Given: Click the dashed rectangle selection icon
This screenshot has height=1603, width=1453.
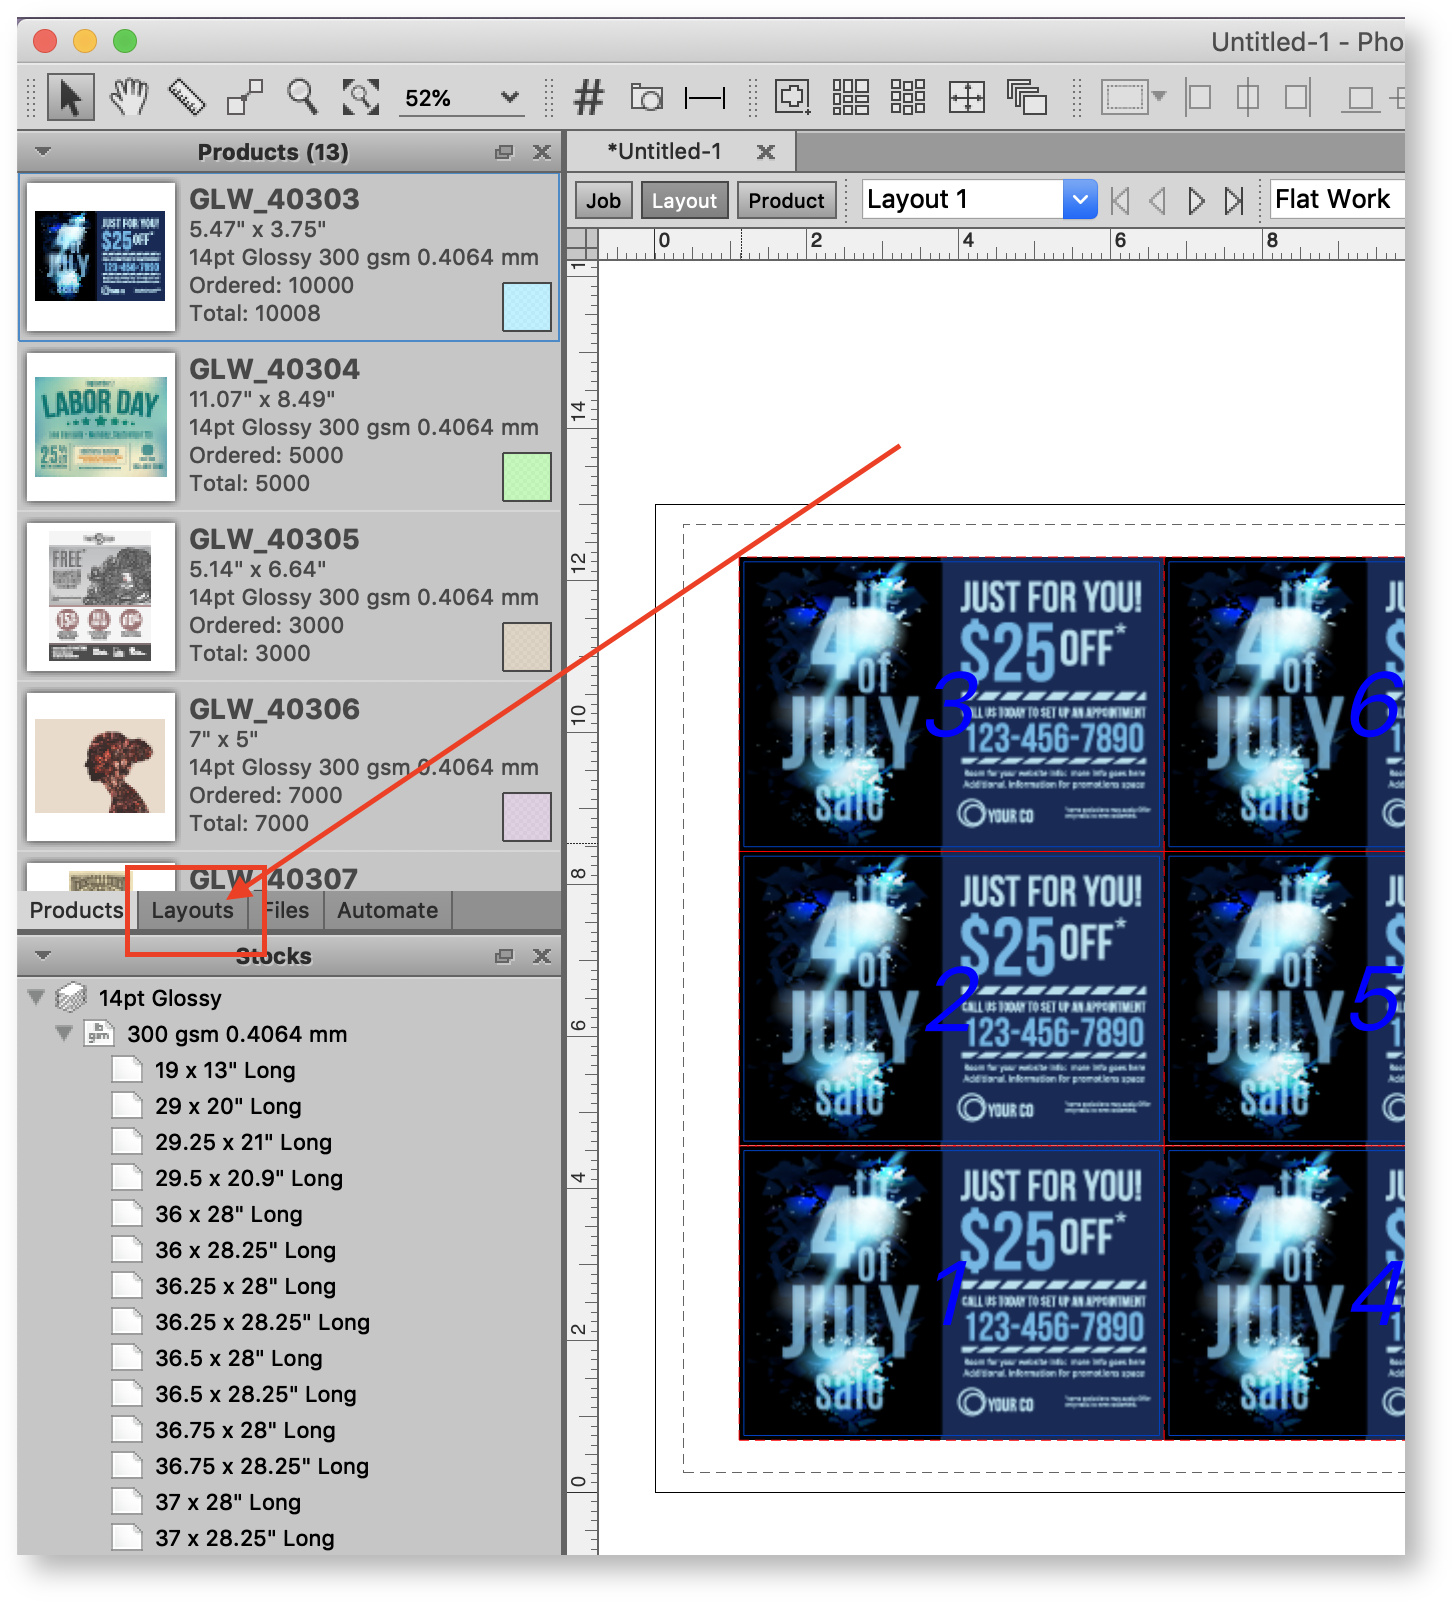Looking at the screenshot, I should [1124, 97].
